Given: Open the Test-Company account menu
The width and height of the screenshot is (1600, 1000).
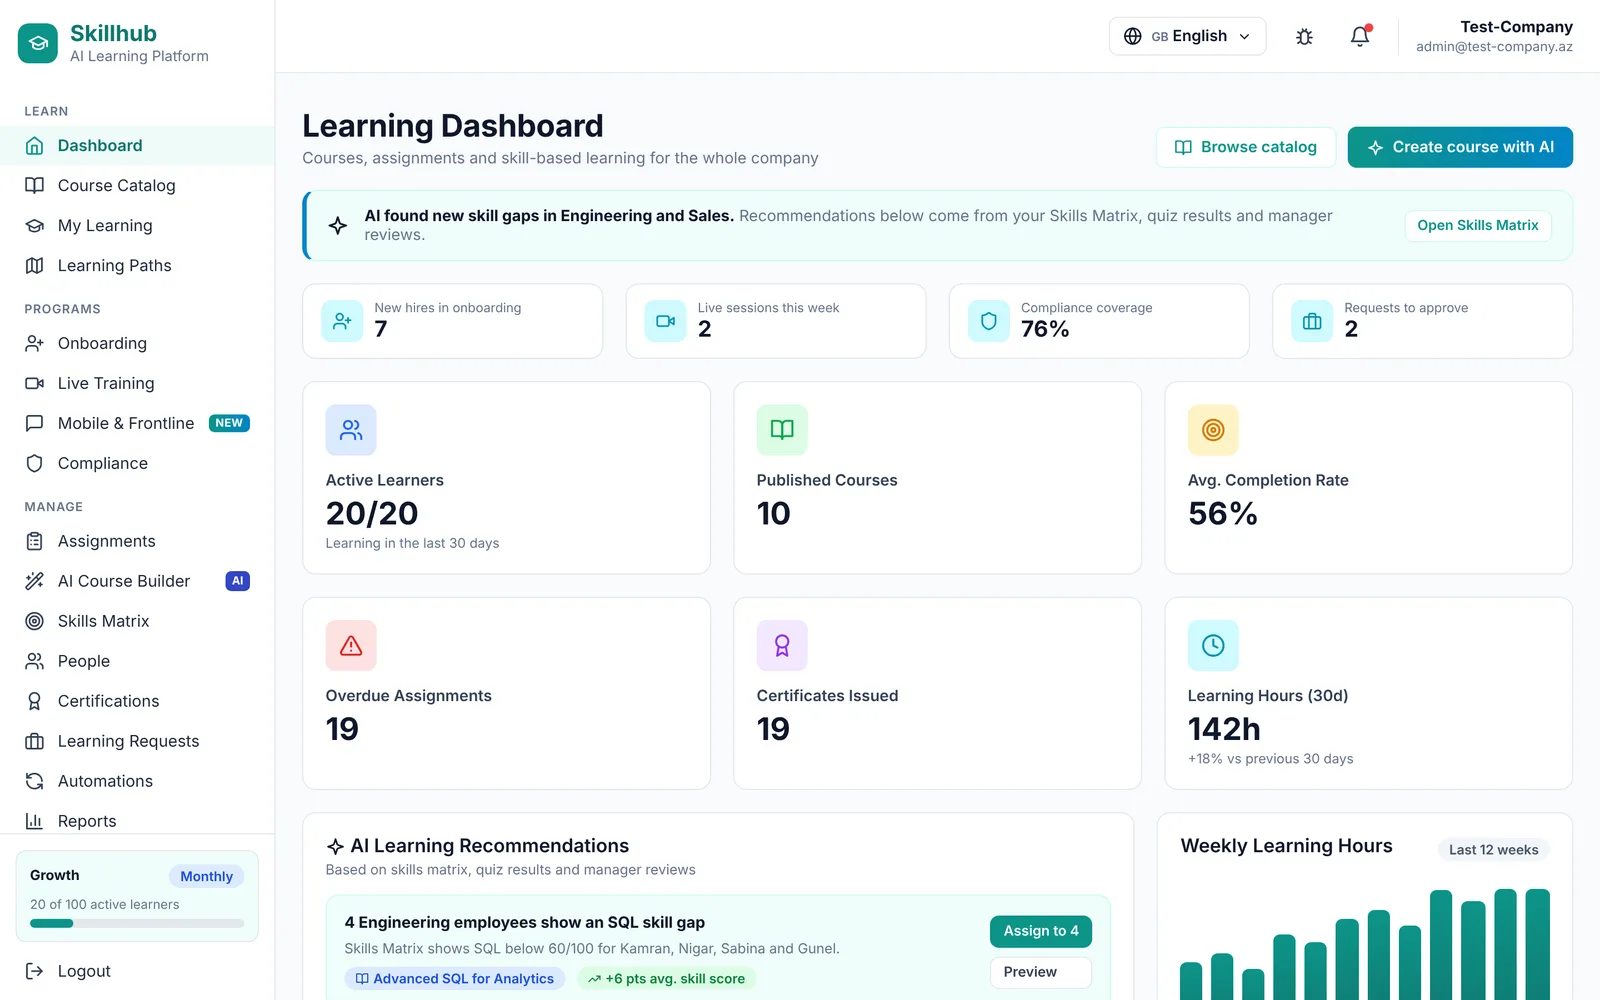Looking at the screenshot, I should (1494, 36).
